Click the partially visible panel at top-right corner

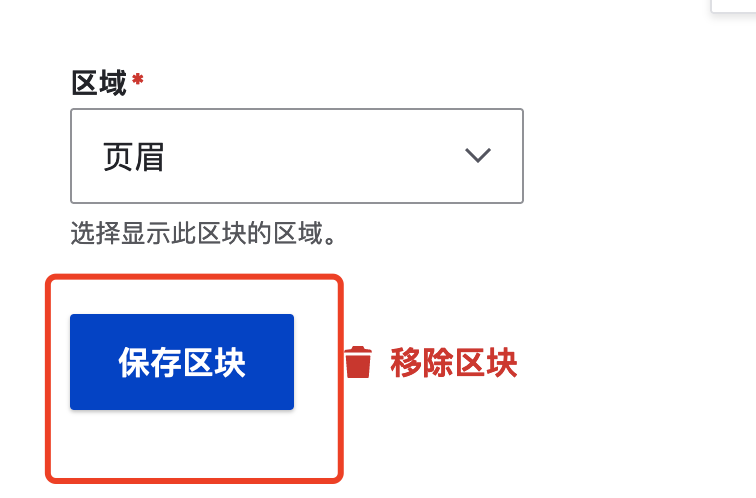click(733, 6)
